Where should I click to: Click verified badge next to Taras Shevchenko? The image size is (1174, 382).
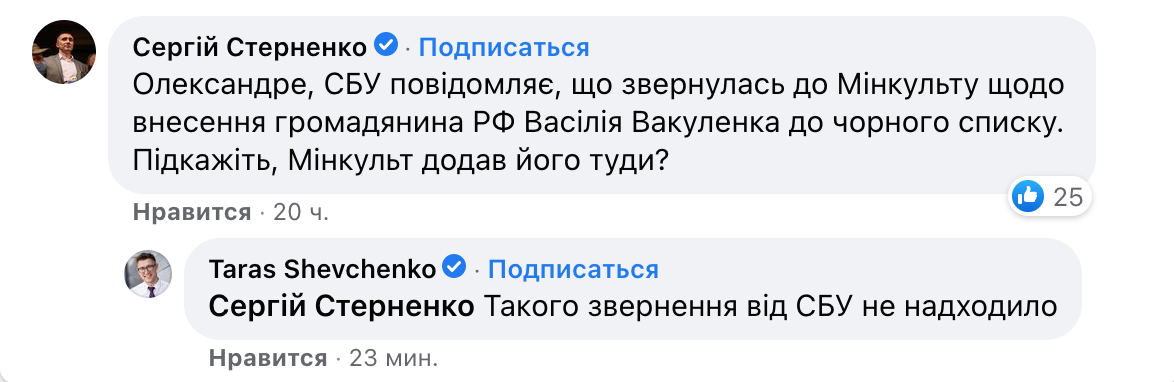(x=454, y=267)
